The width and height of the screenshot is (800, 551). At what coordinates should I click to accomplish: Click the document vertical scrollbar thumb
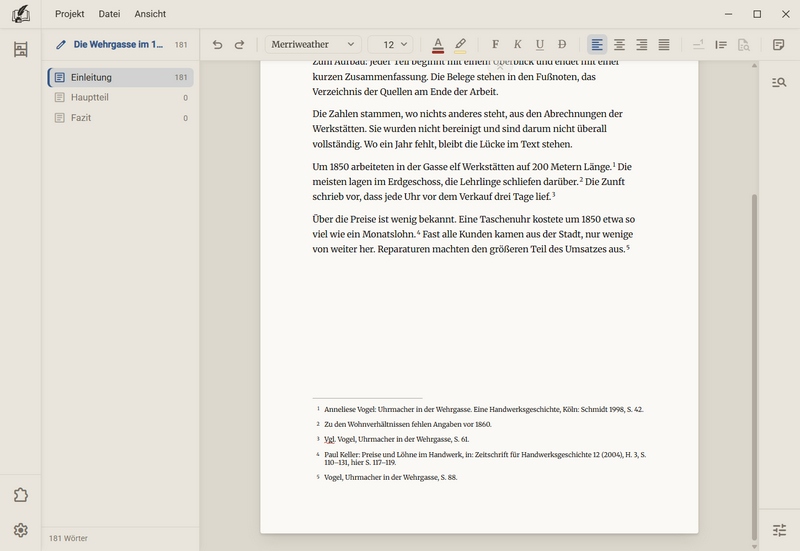pos(754,366)
